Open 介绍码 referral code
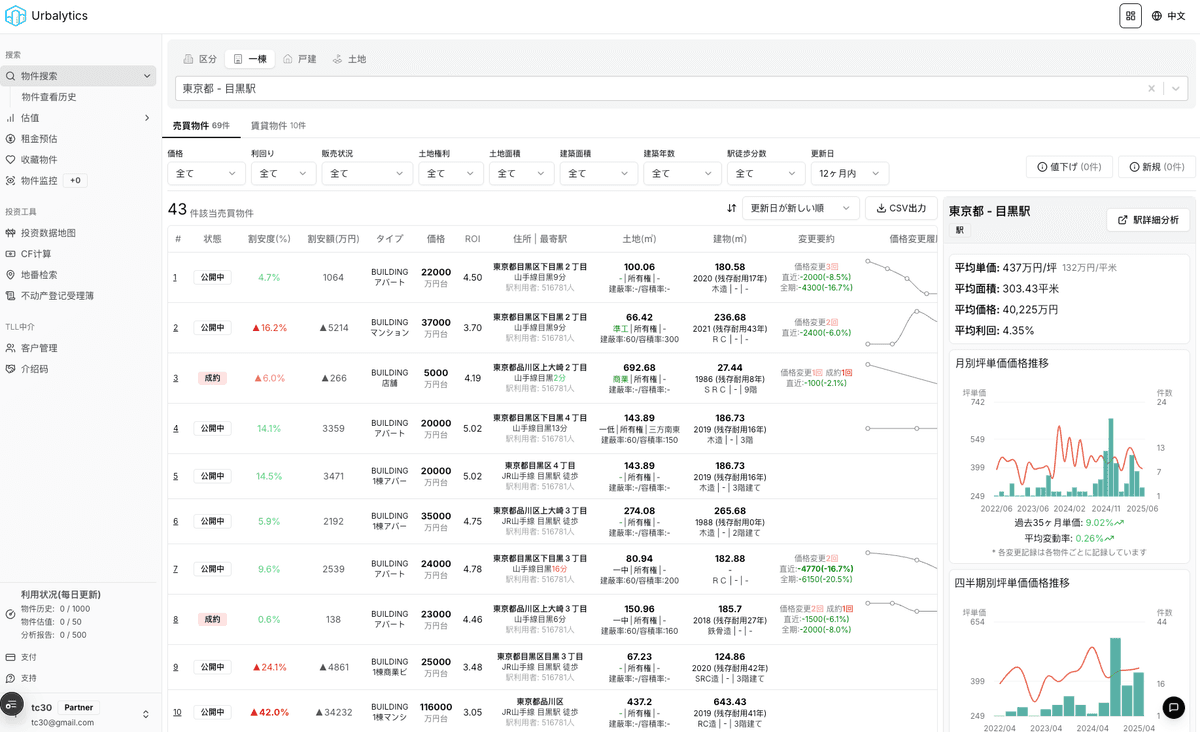Image resolution: width=1200 pixels, height=732 pixels. (x=34, y=369)
